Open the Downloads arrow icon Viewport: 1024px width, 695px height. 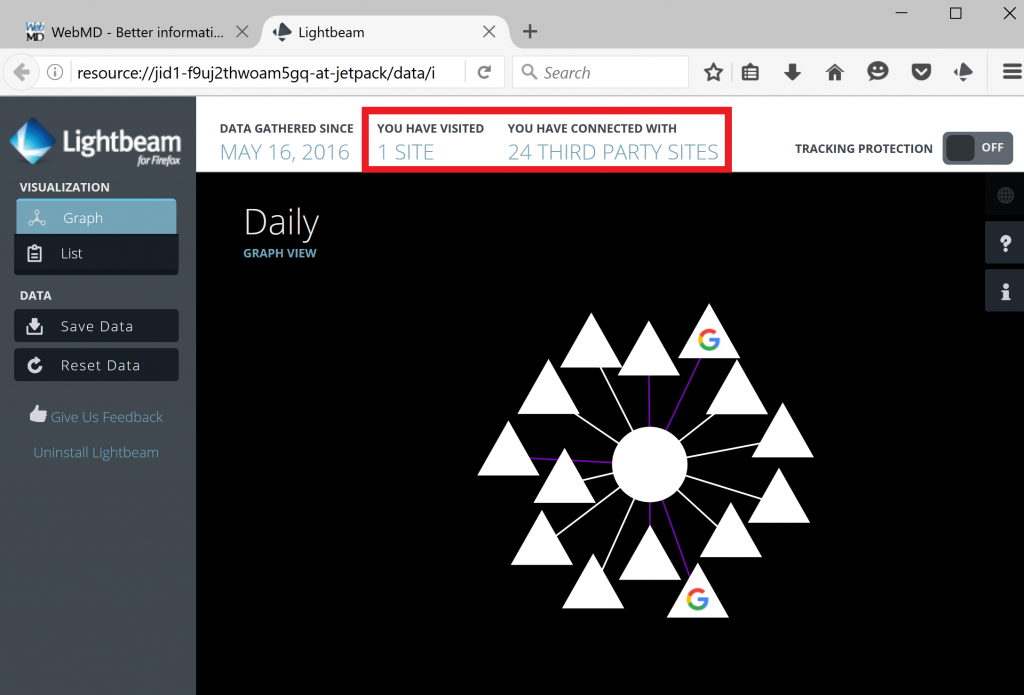(792, 73)
